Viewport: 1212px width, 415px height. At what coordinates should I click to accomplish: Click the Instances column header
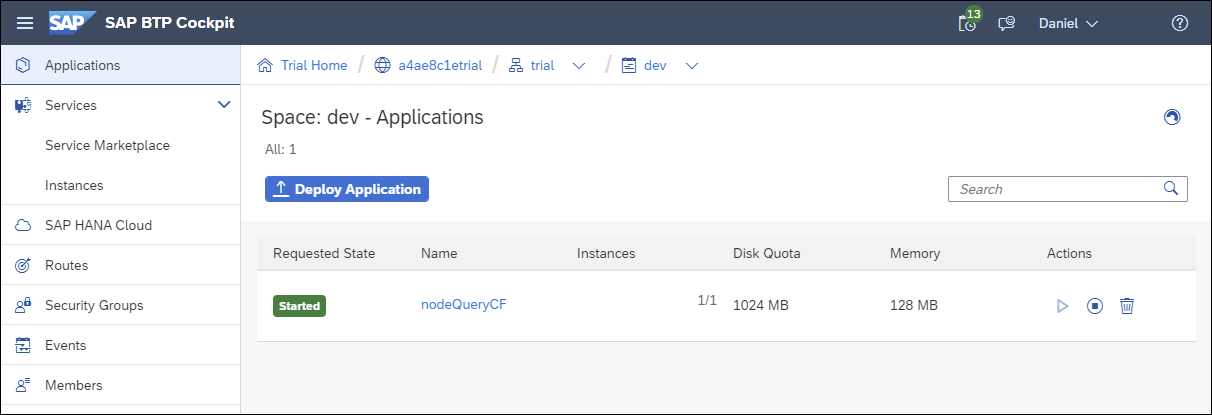point(606,253)
